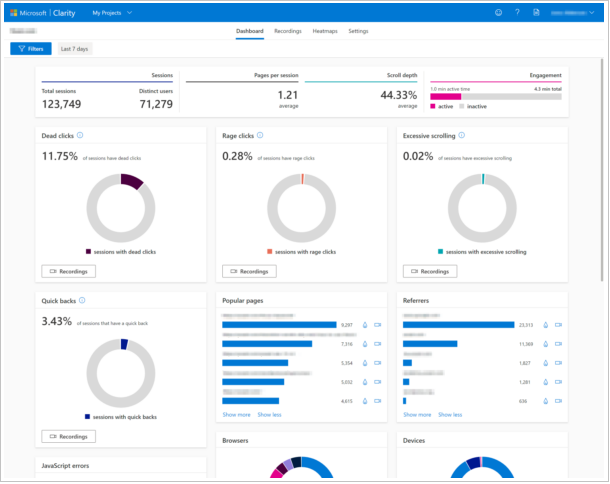Viewport: 610px width, 484px height.
Task: Open heatmap icon for 11,369 referrer
Action: [x=545, y=344]
